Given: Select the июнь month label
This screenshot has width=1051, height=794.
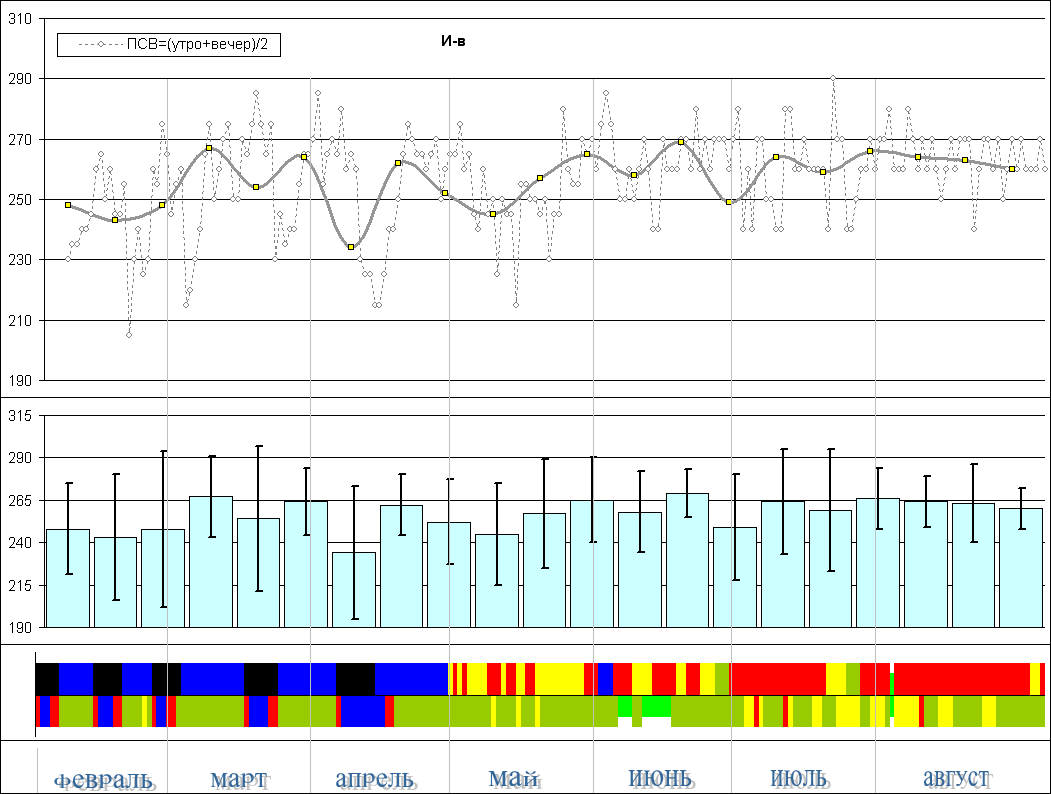Looking at the screenshot, I should click(660, 779).
